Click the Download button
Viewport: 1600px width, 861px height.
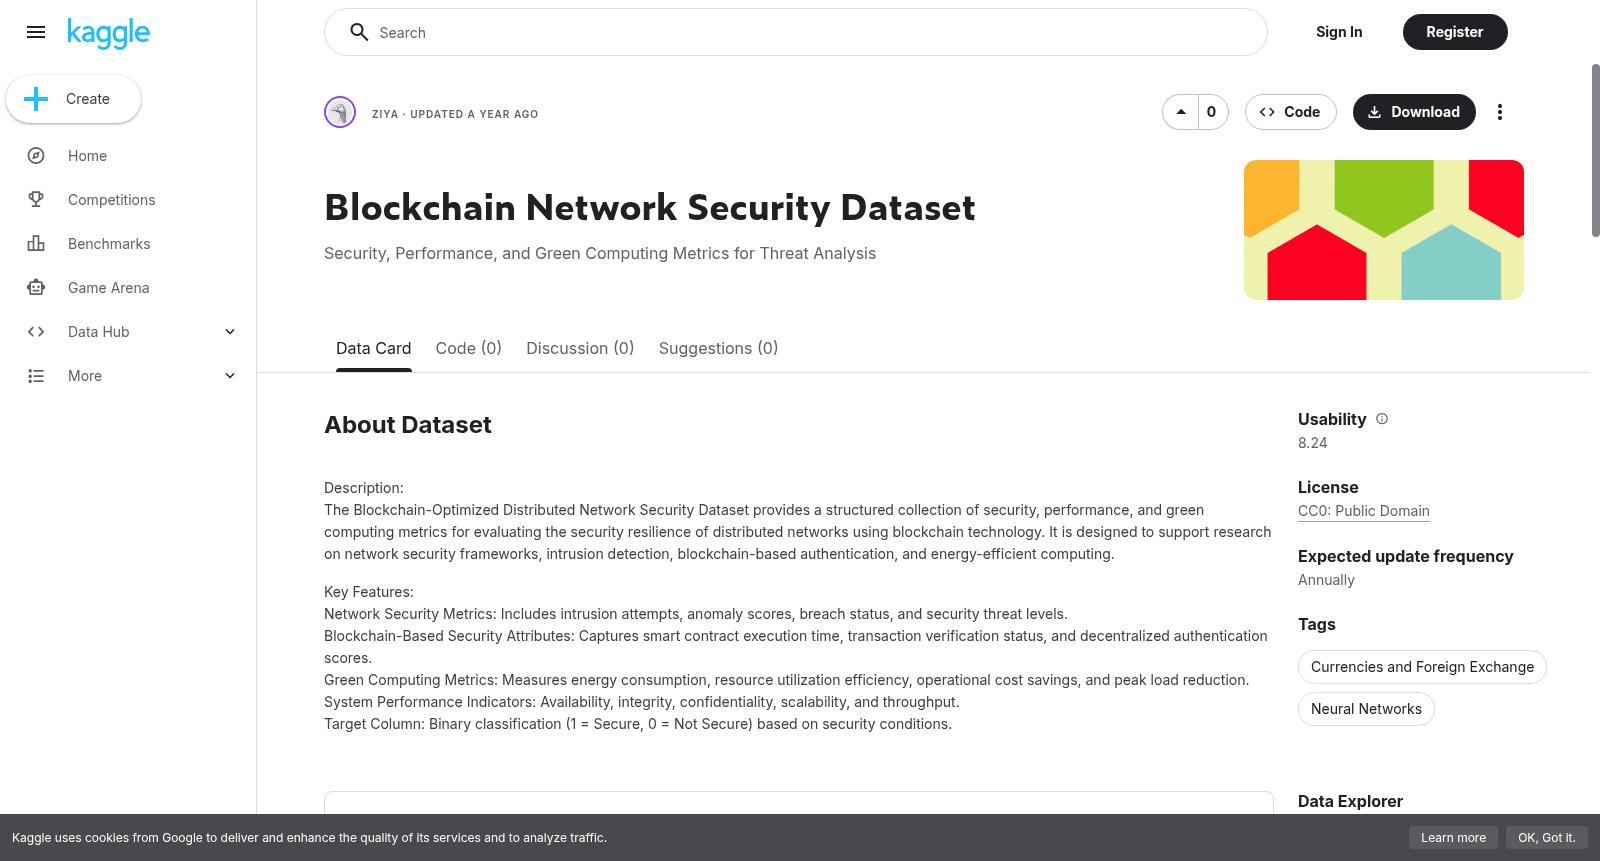tap(1414, 112)
